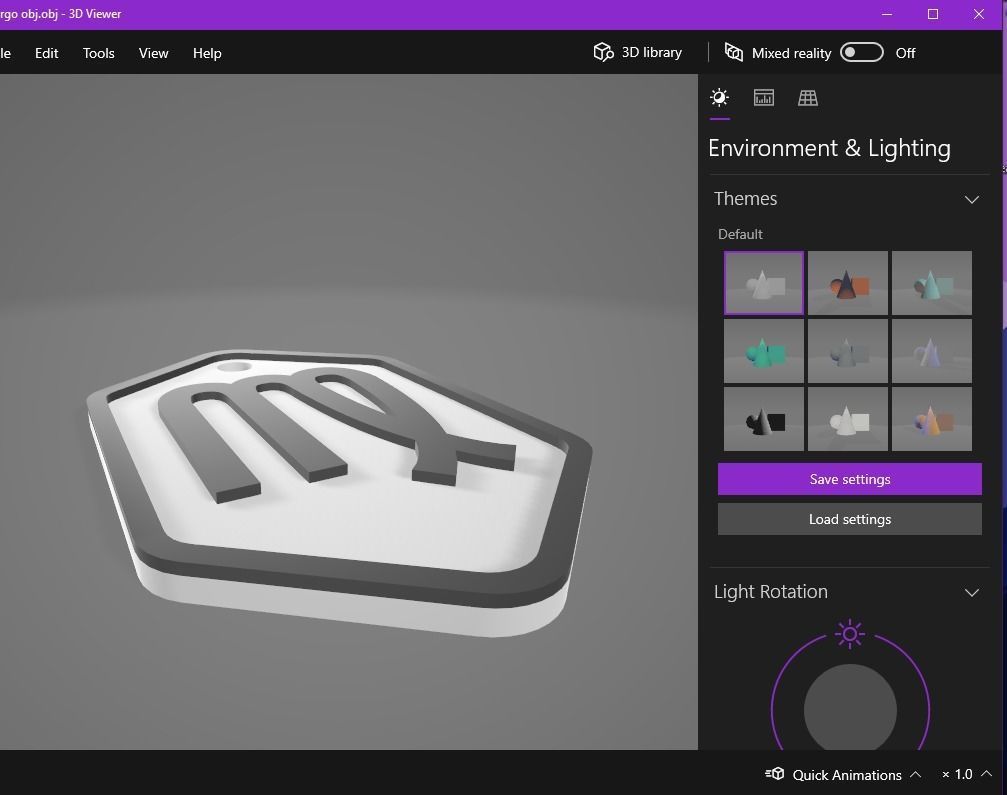
Task: Maximize the 3D Viewer window
Action: [x=933, y=14]
